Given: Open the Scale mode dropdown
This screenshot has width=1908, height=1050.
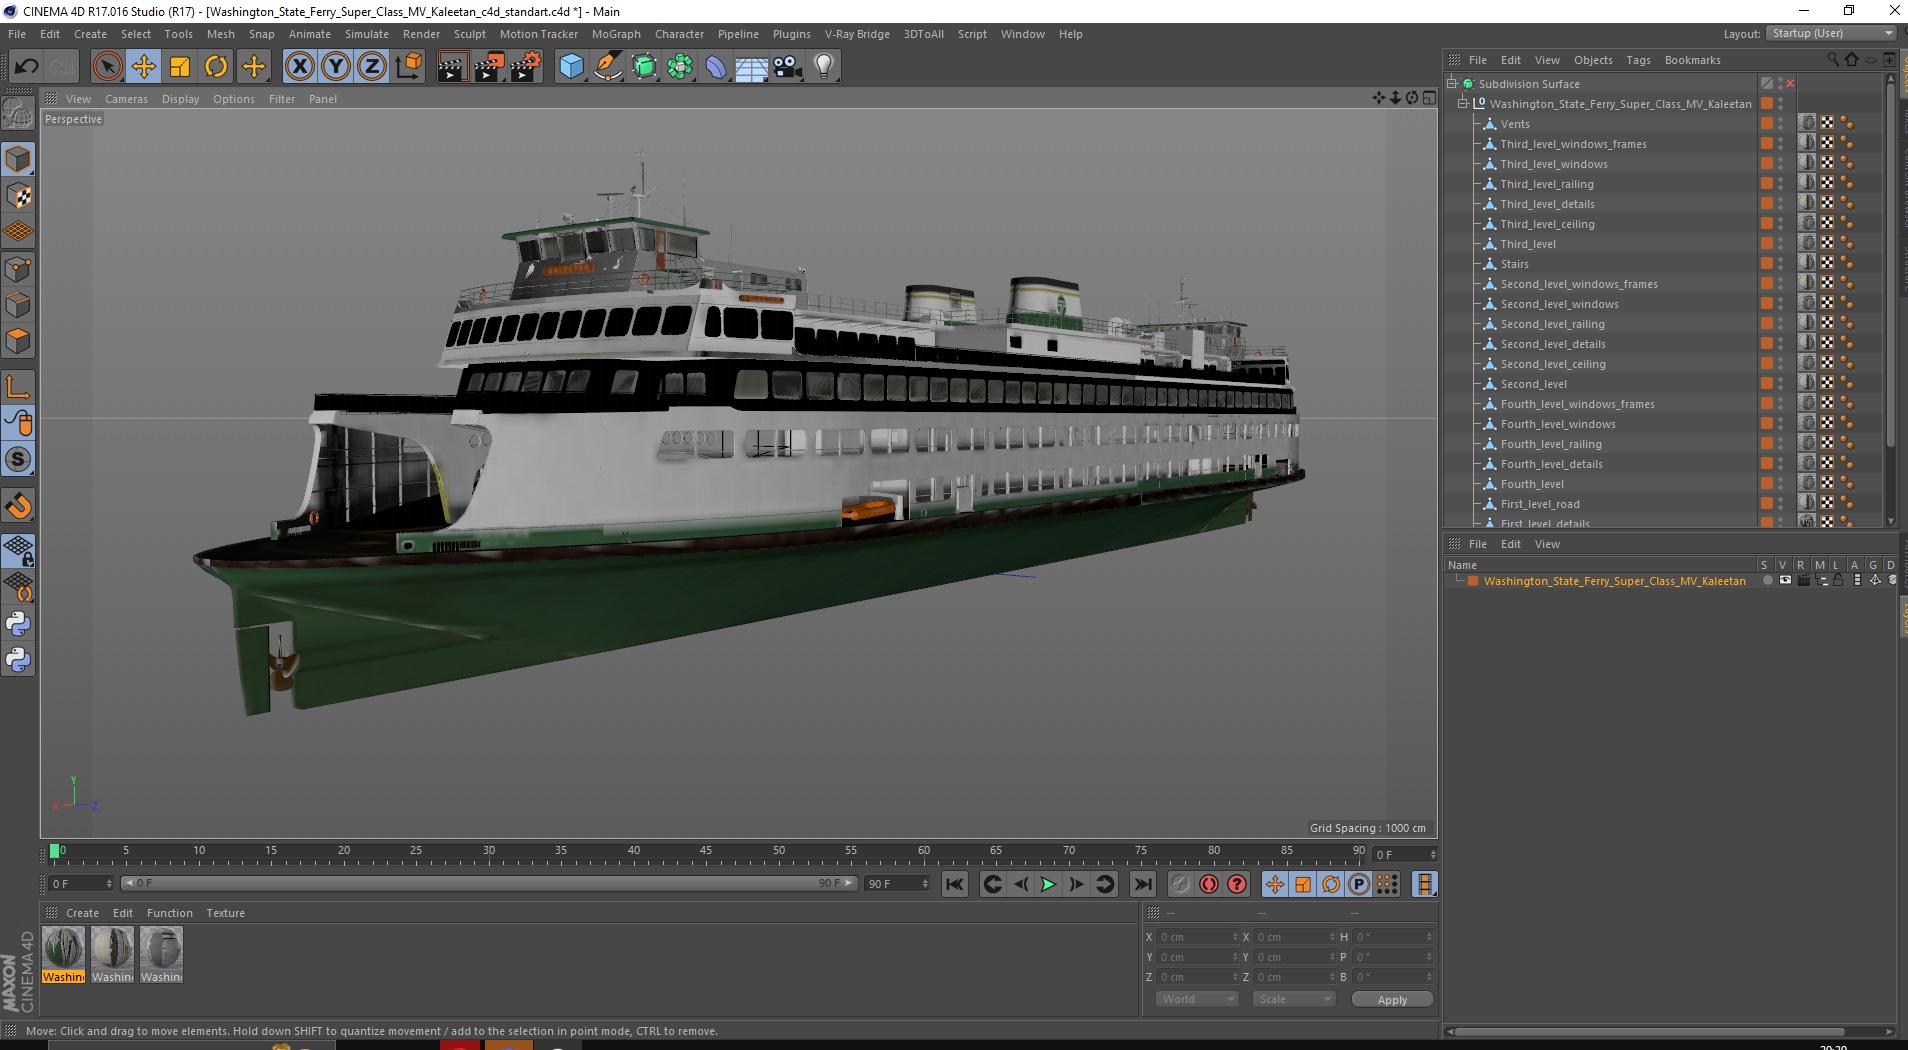Looking at the screenshot, I should click(x=1294, y=999).
